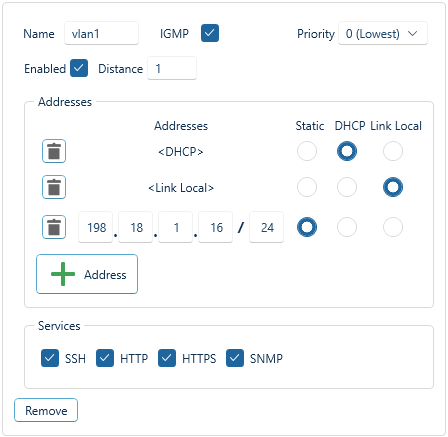Toggle the Enabled checkbox
448x437 pixels.
(x=79, y=68)
